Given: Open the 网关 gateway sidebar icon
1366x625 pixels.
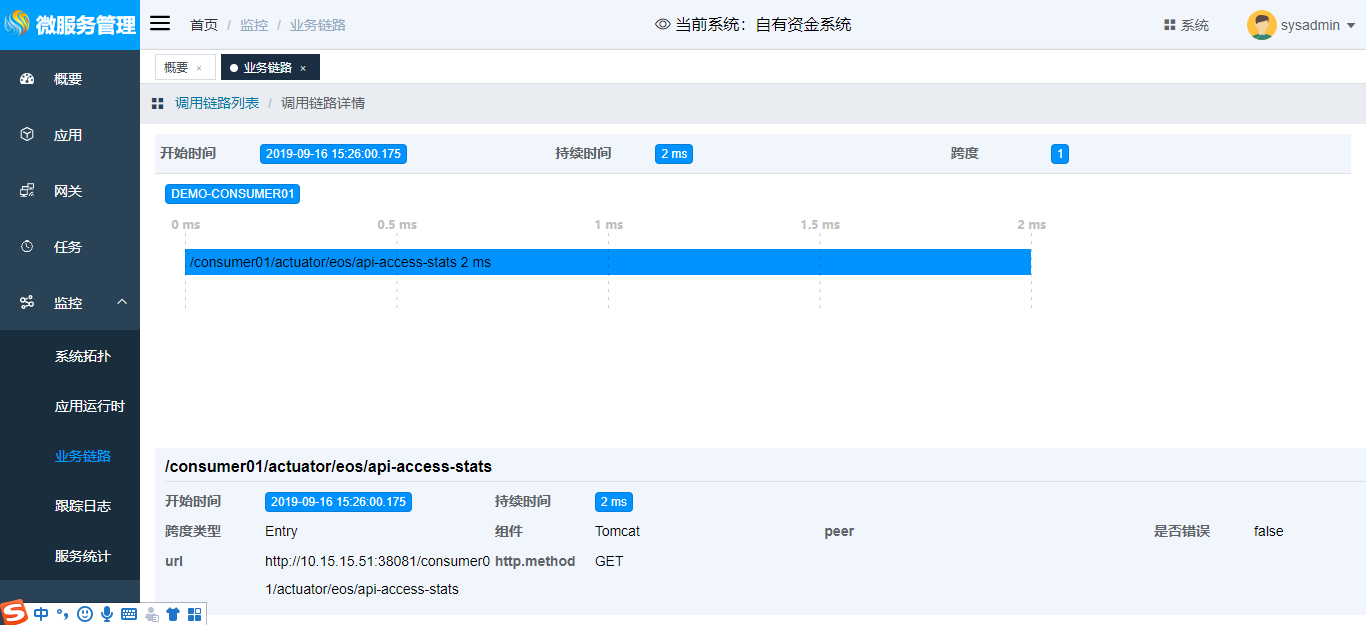Looking at the screenshot, I should pyautogui.click(x=27, y=190).
